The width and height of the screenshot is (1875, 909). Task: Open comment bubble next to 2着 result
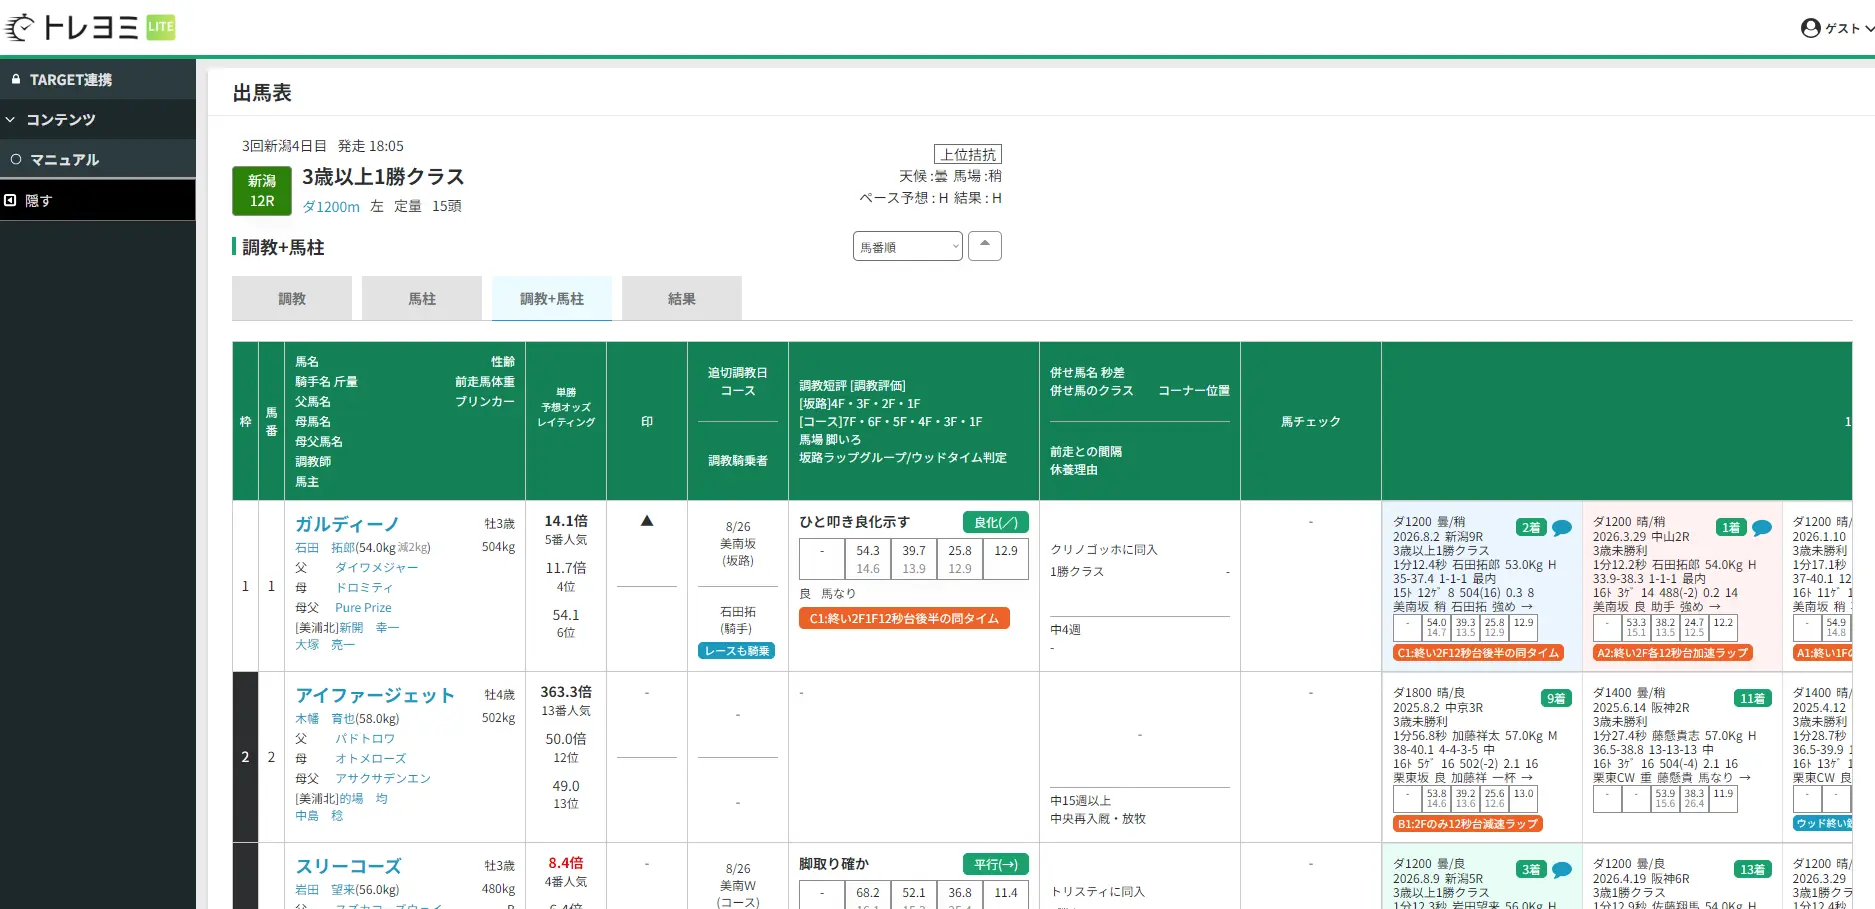pyautogui.click(x=1562, y=528)
